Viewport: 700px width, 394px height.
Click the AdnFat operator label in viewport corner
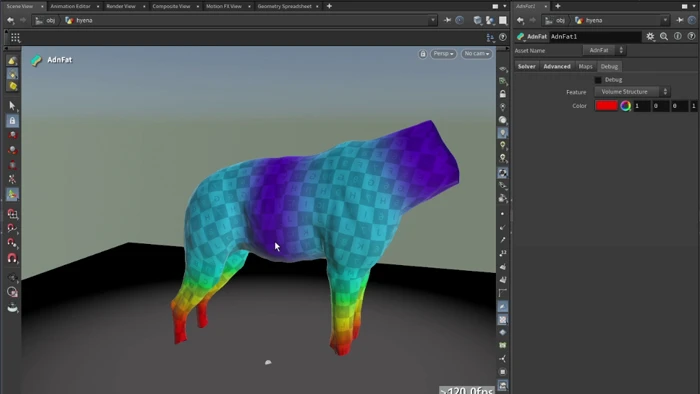tap(59, 60)
